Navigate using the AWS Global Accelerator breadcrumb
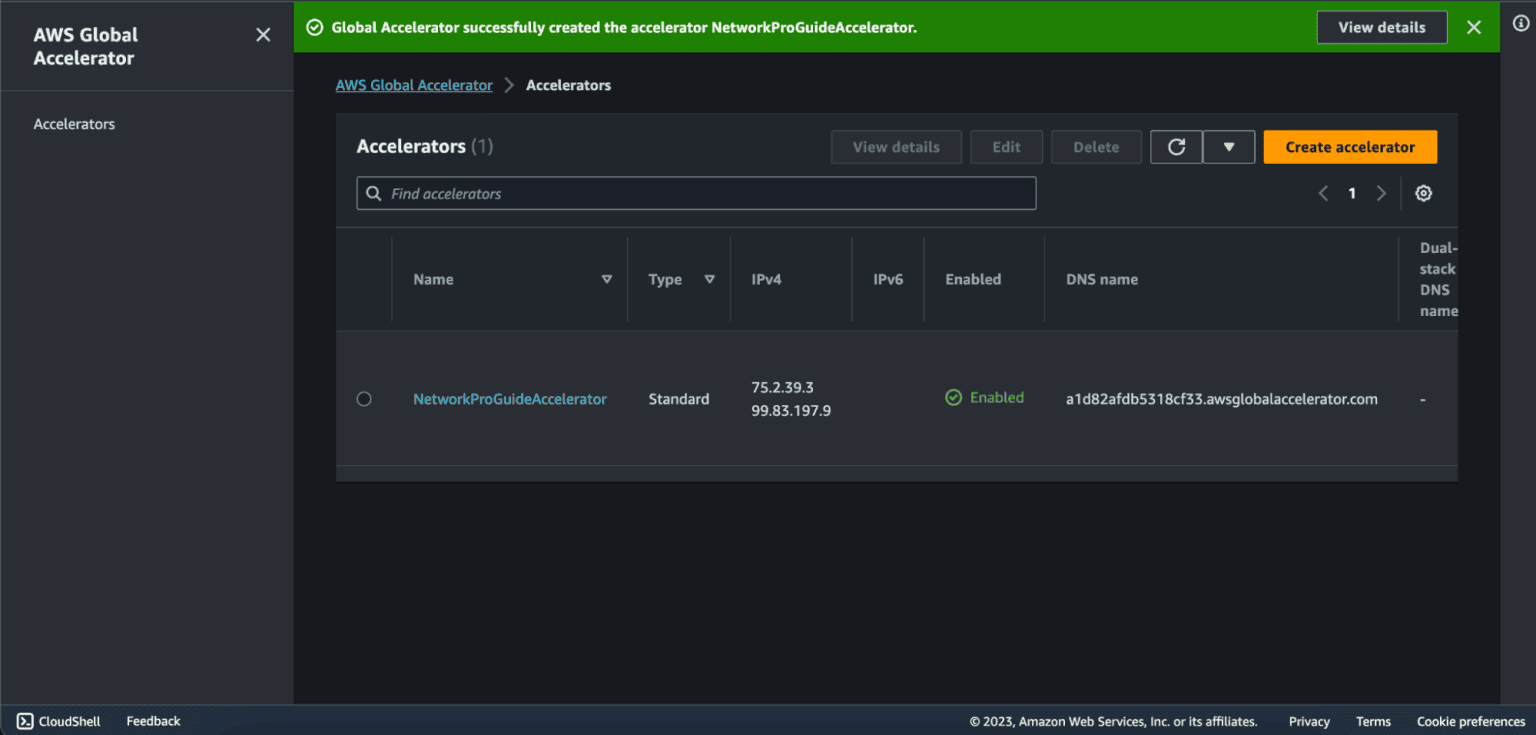This screenshot has width=1536, height=735. click(x=414, y=85)
